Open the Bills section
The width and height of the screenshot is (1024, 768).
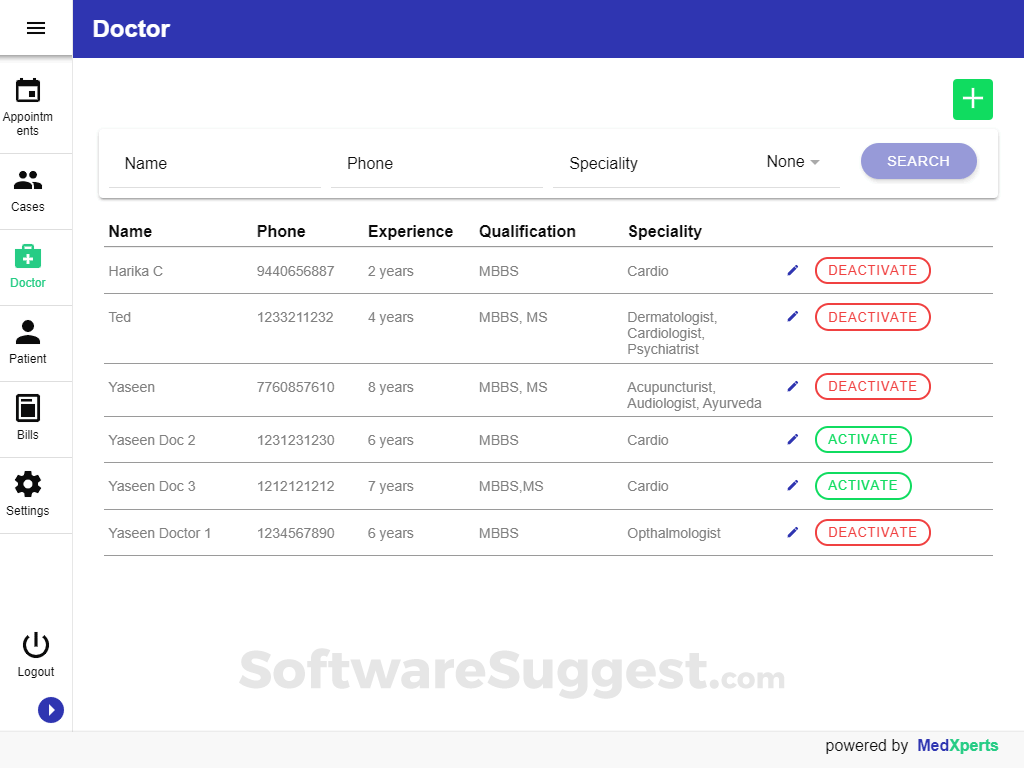pyautogui.click(x=27, y=418)
